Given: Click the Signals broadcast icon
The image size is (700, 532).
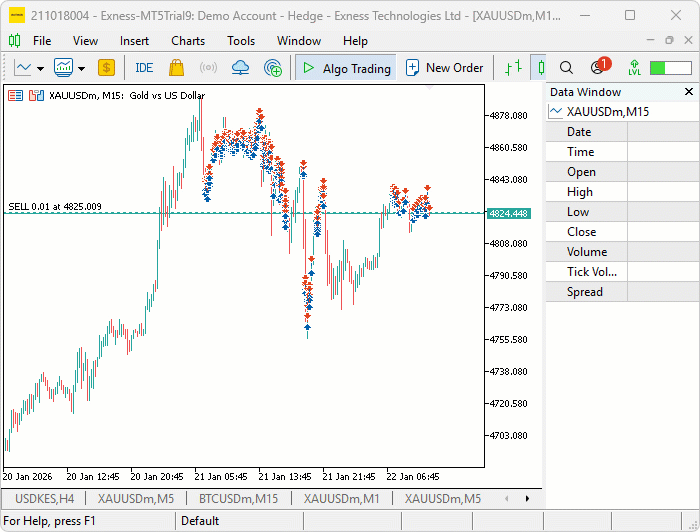Looking at the screenshot, I should pyautogui.click(x=208, y=68).
